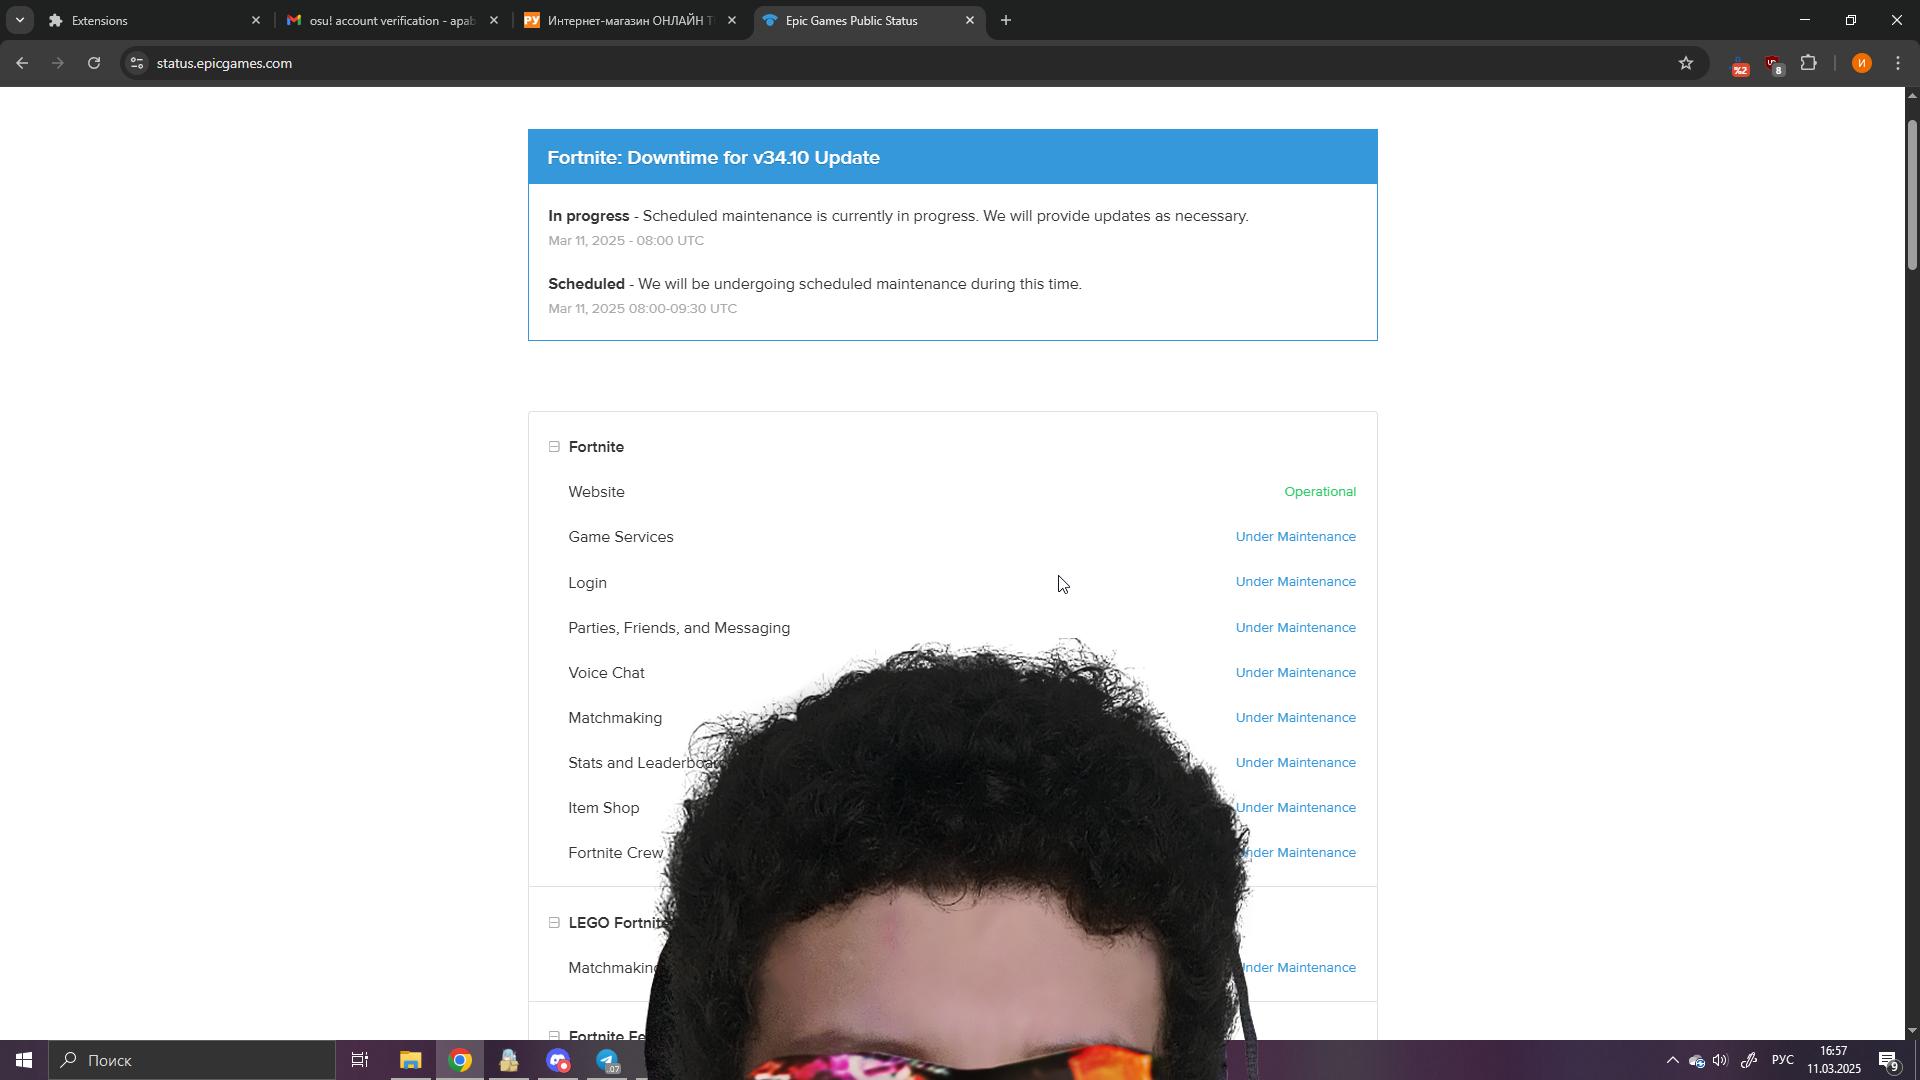The height and width of the screenshot is (1080, 1920).
Task: Switch to the Extensions tab
Action: pos(155,20)
